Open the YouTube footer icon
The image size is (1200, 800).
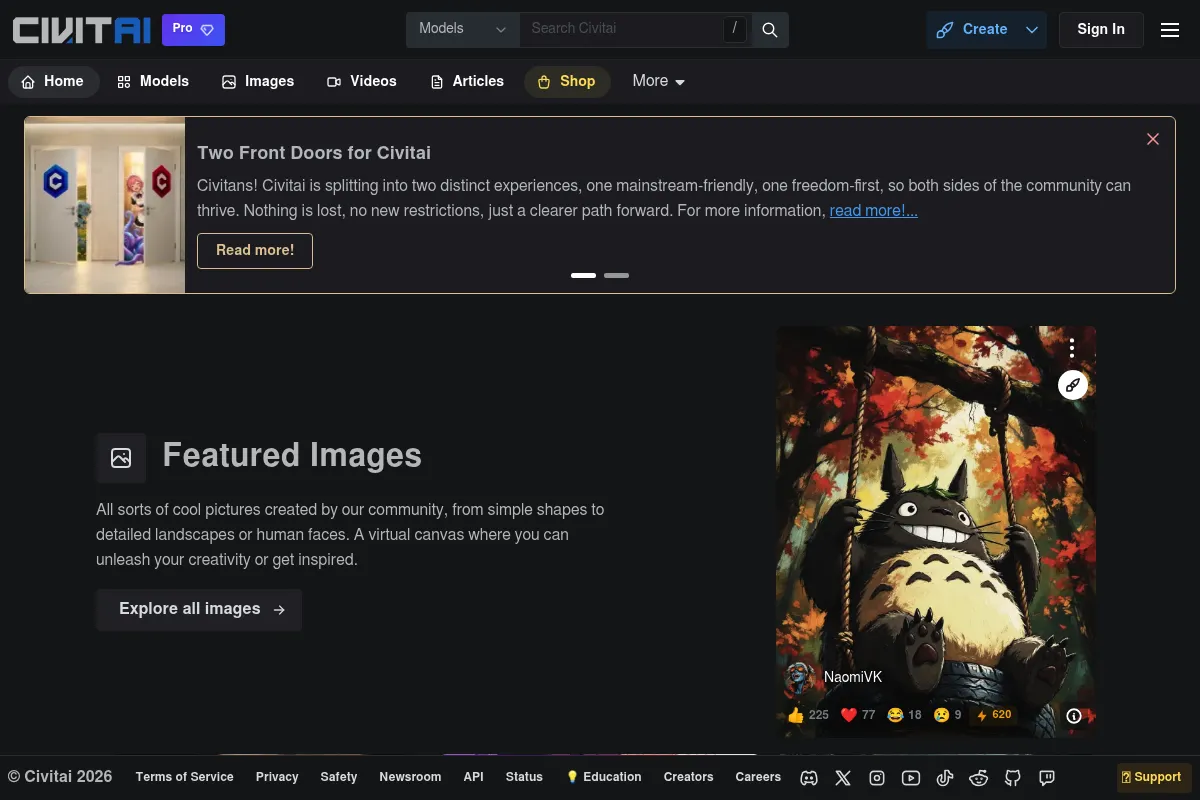pos(911,777)
